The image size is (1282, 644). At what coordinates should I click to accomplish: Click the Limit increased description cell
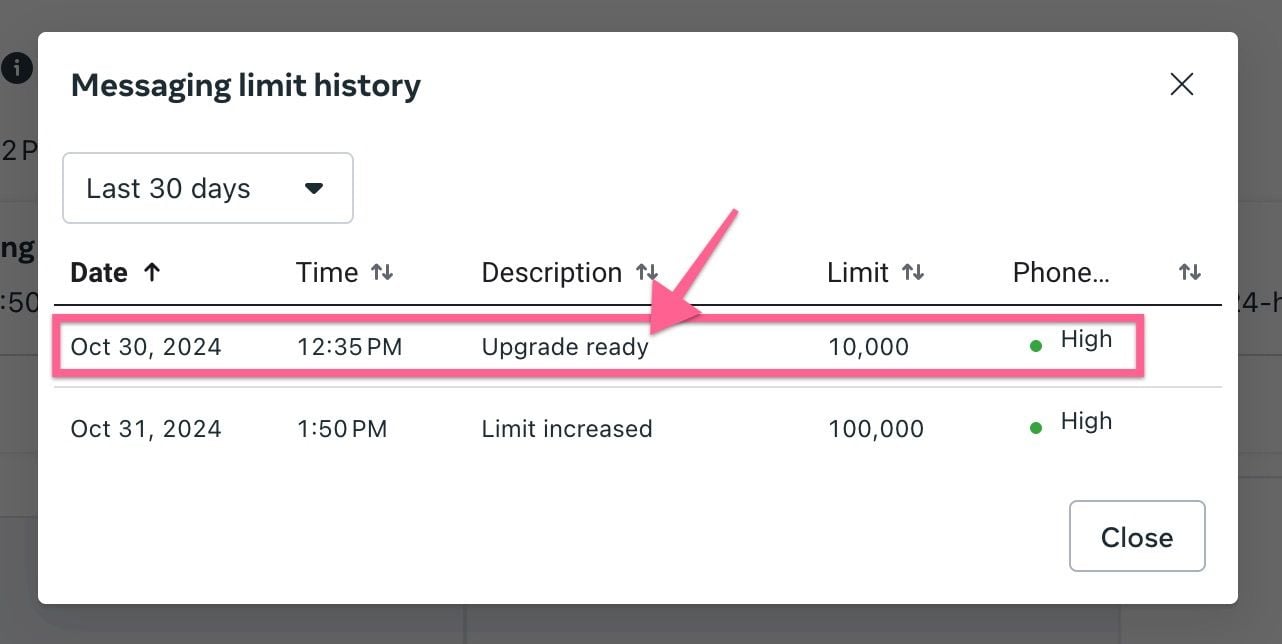pos(567,429)
